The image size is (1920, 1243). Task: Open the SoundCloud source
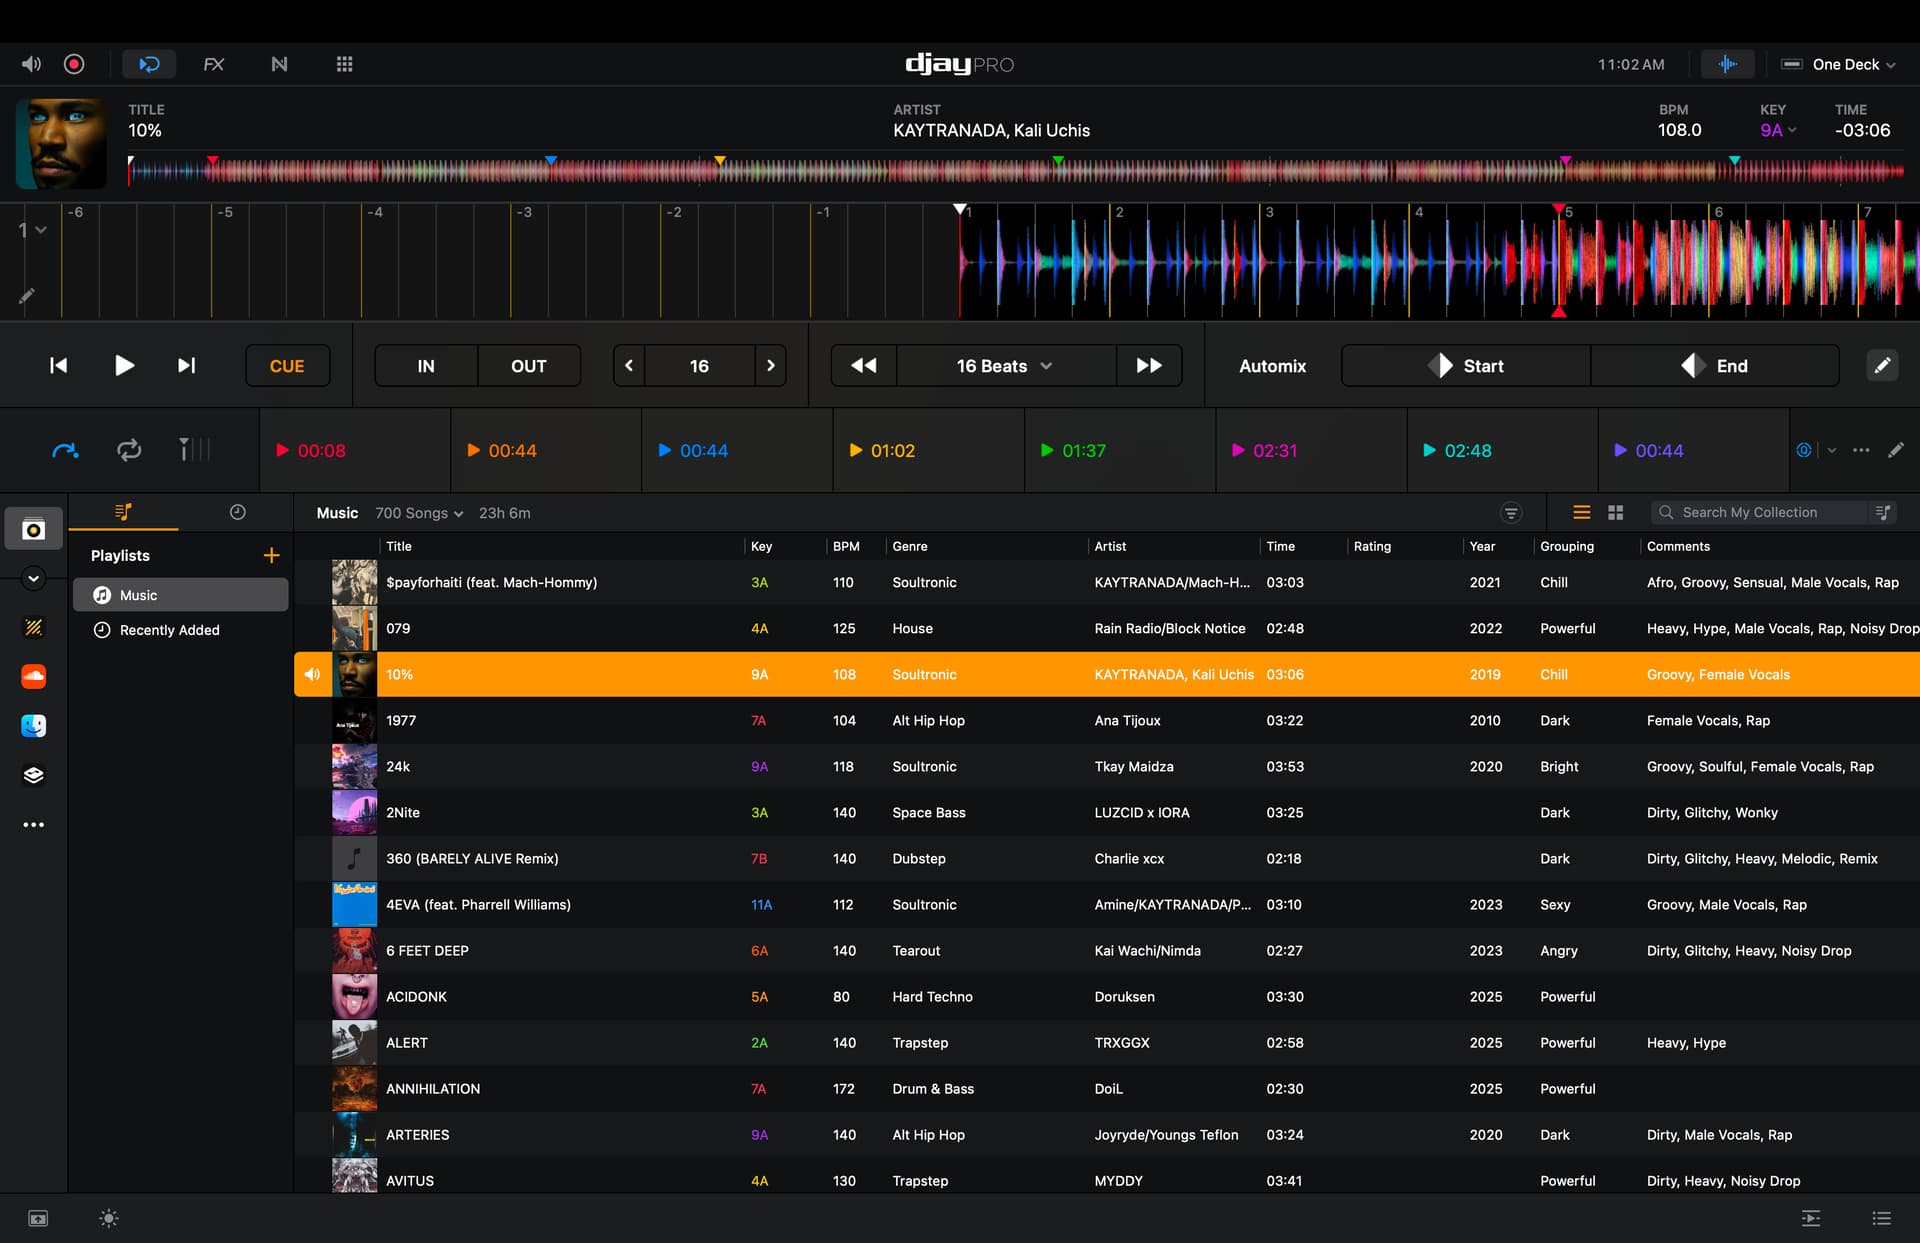[x=34, y=676]
